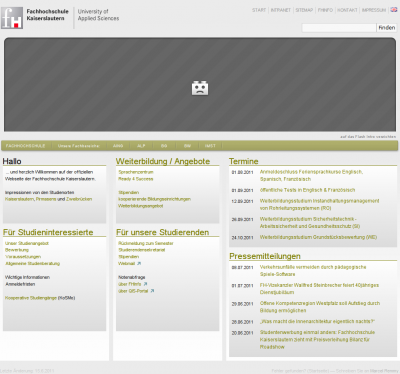
Task: Open the Unser Studienangebot link
Action: click(27, 243)
